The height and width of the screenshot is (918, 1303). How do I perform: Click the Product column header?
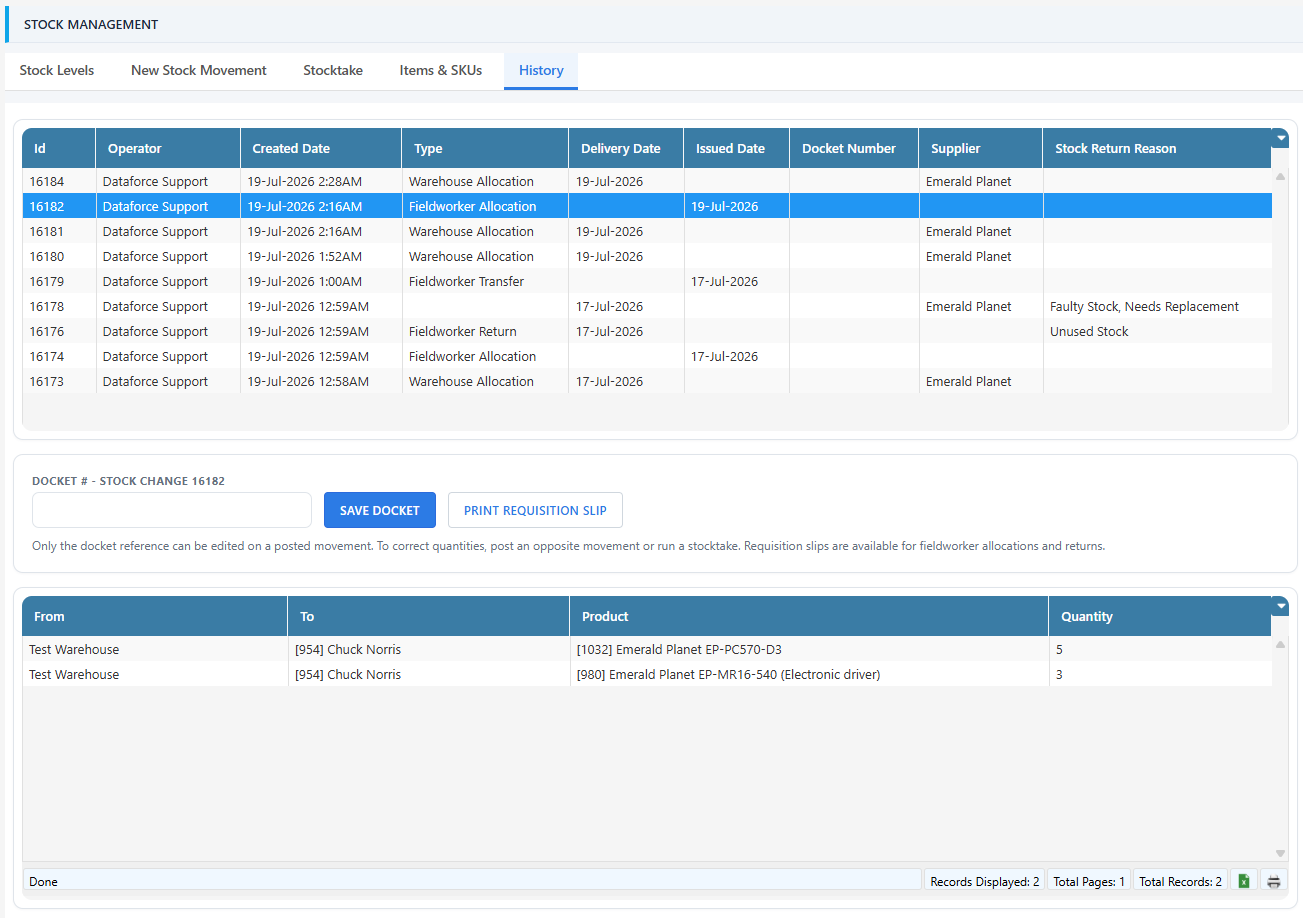pyautogui.click(x=809, y=616)
